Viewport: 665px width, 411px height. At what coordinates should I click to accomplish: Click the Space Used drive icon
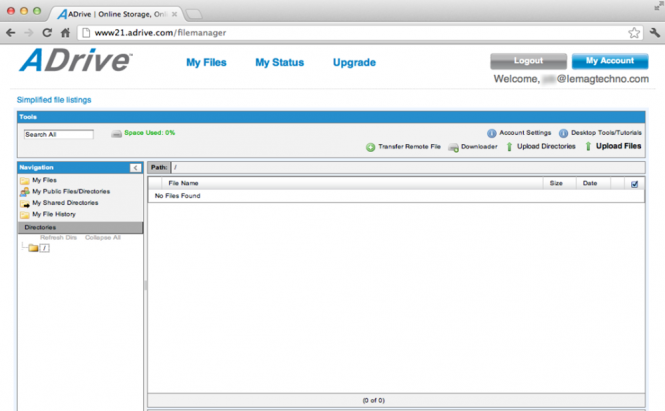116,134
